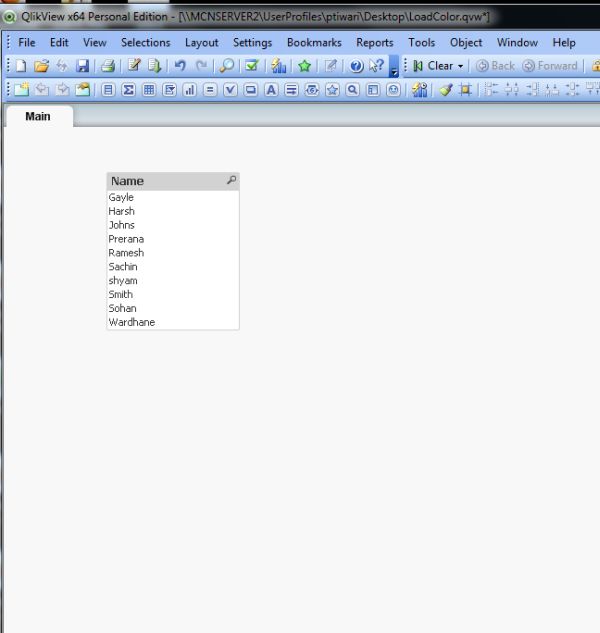Print using the printer icon
Image resolution: width=600 pixels, height=633 pixels.
(107, 65)
